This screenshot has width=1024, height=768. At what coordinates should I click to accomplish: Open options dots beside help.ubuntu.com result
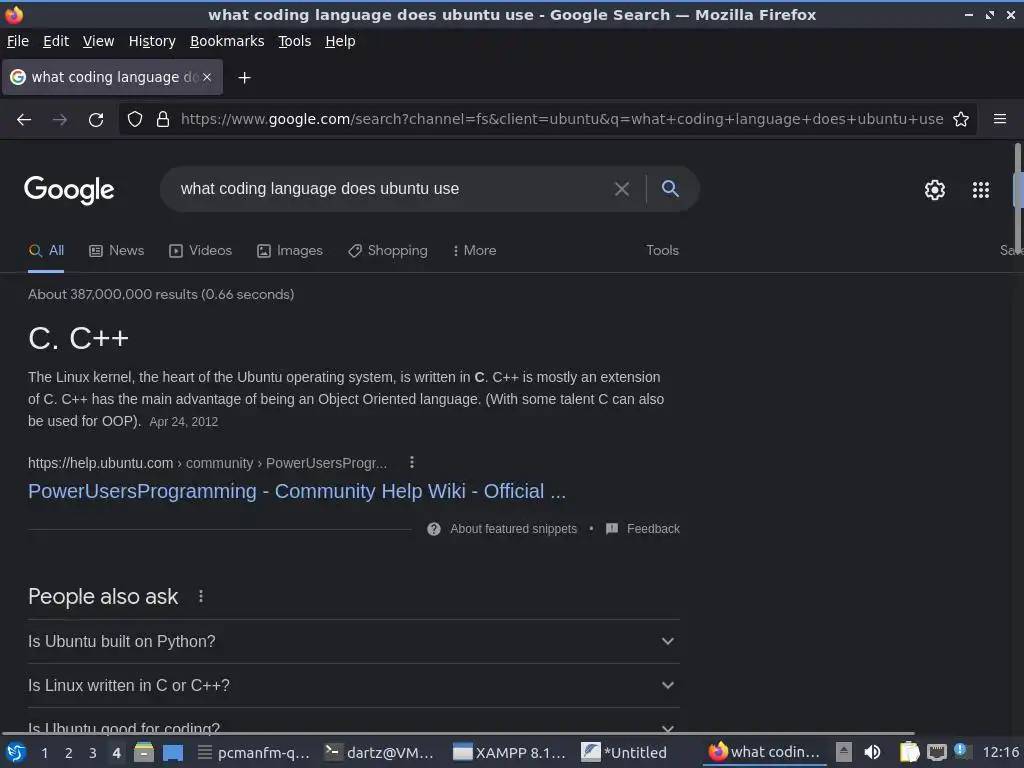click(411, 462)
